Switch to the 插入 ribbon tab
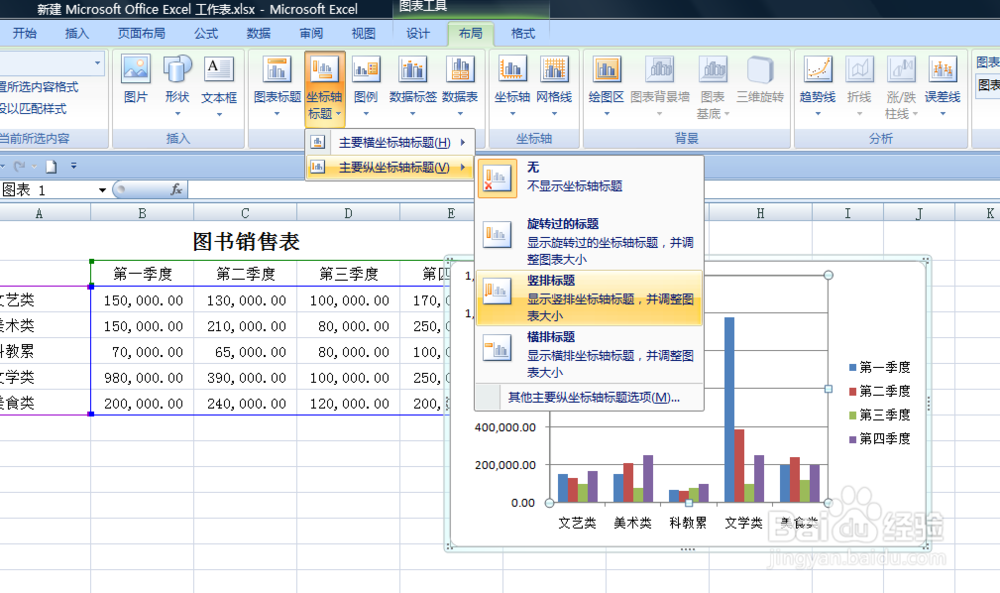 77,33
